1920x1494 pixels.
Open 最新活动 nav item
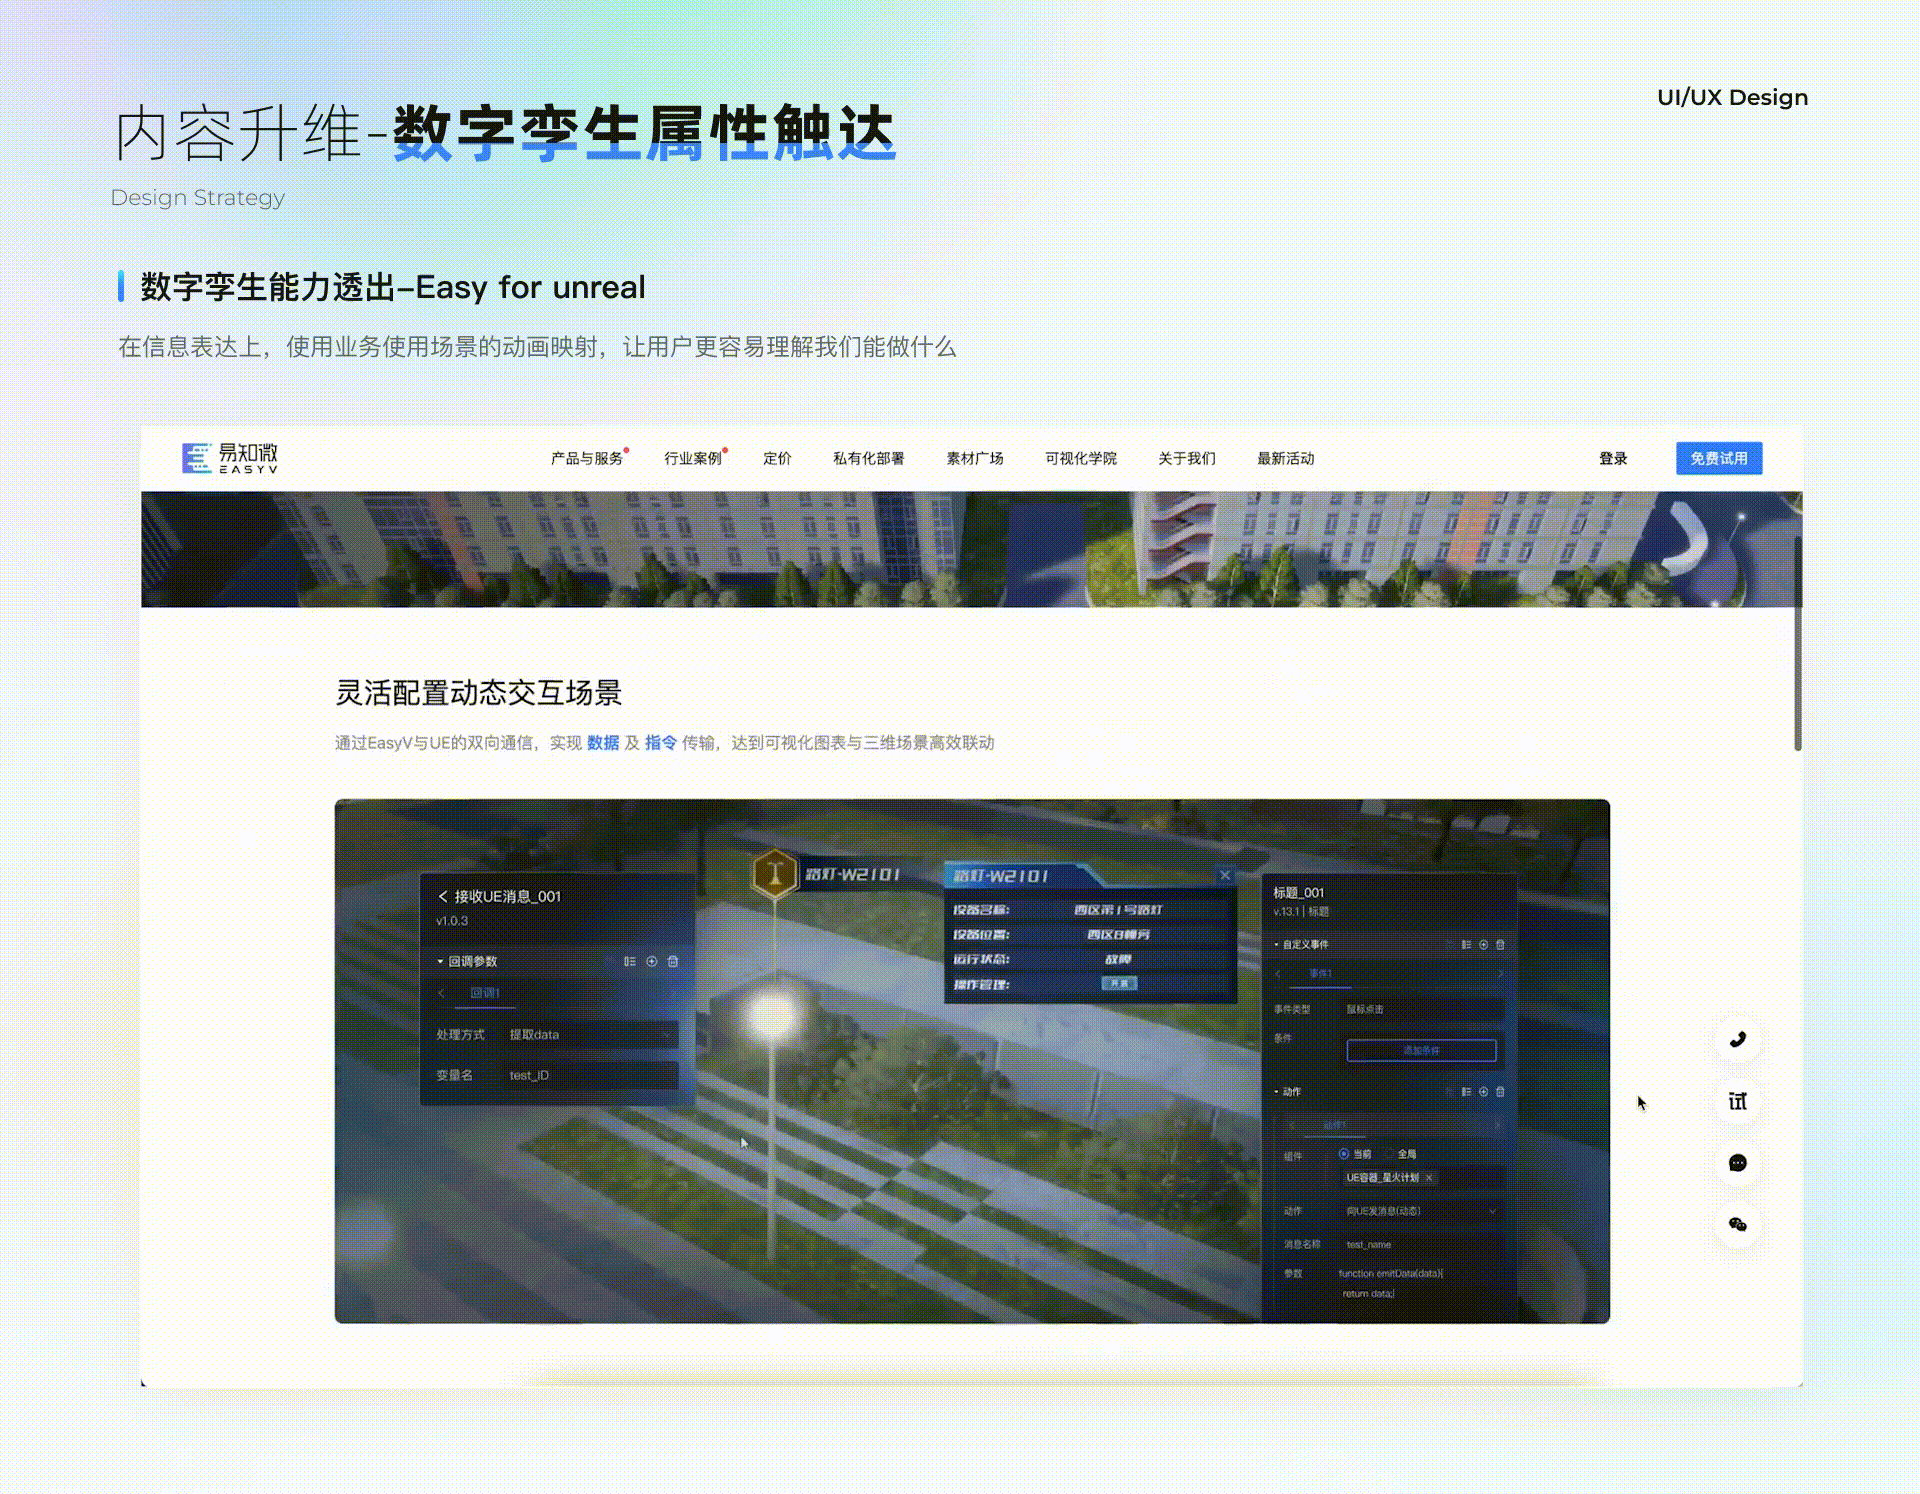[1285, 458]
